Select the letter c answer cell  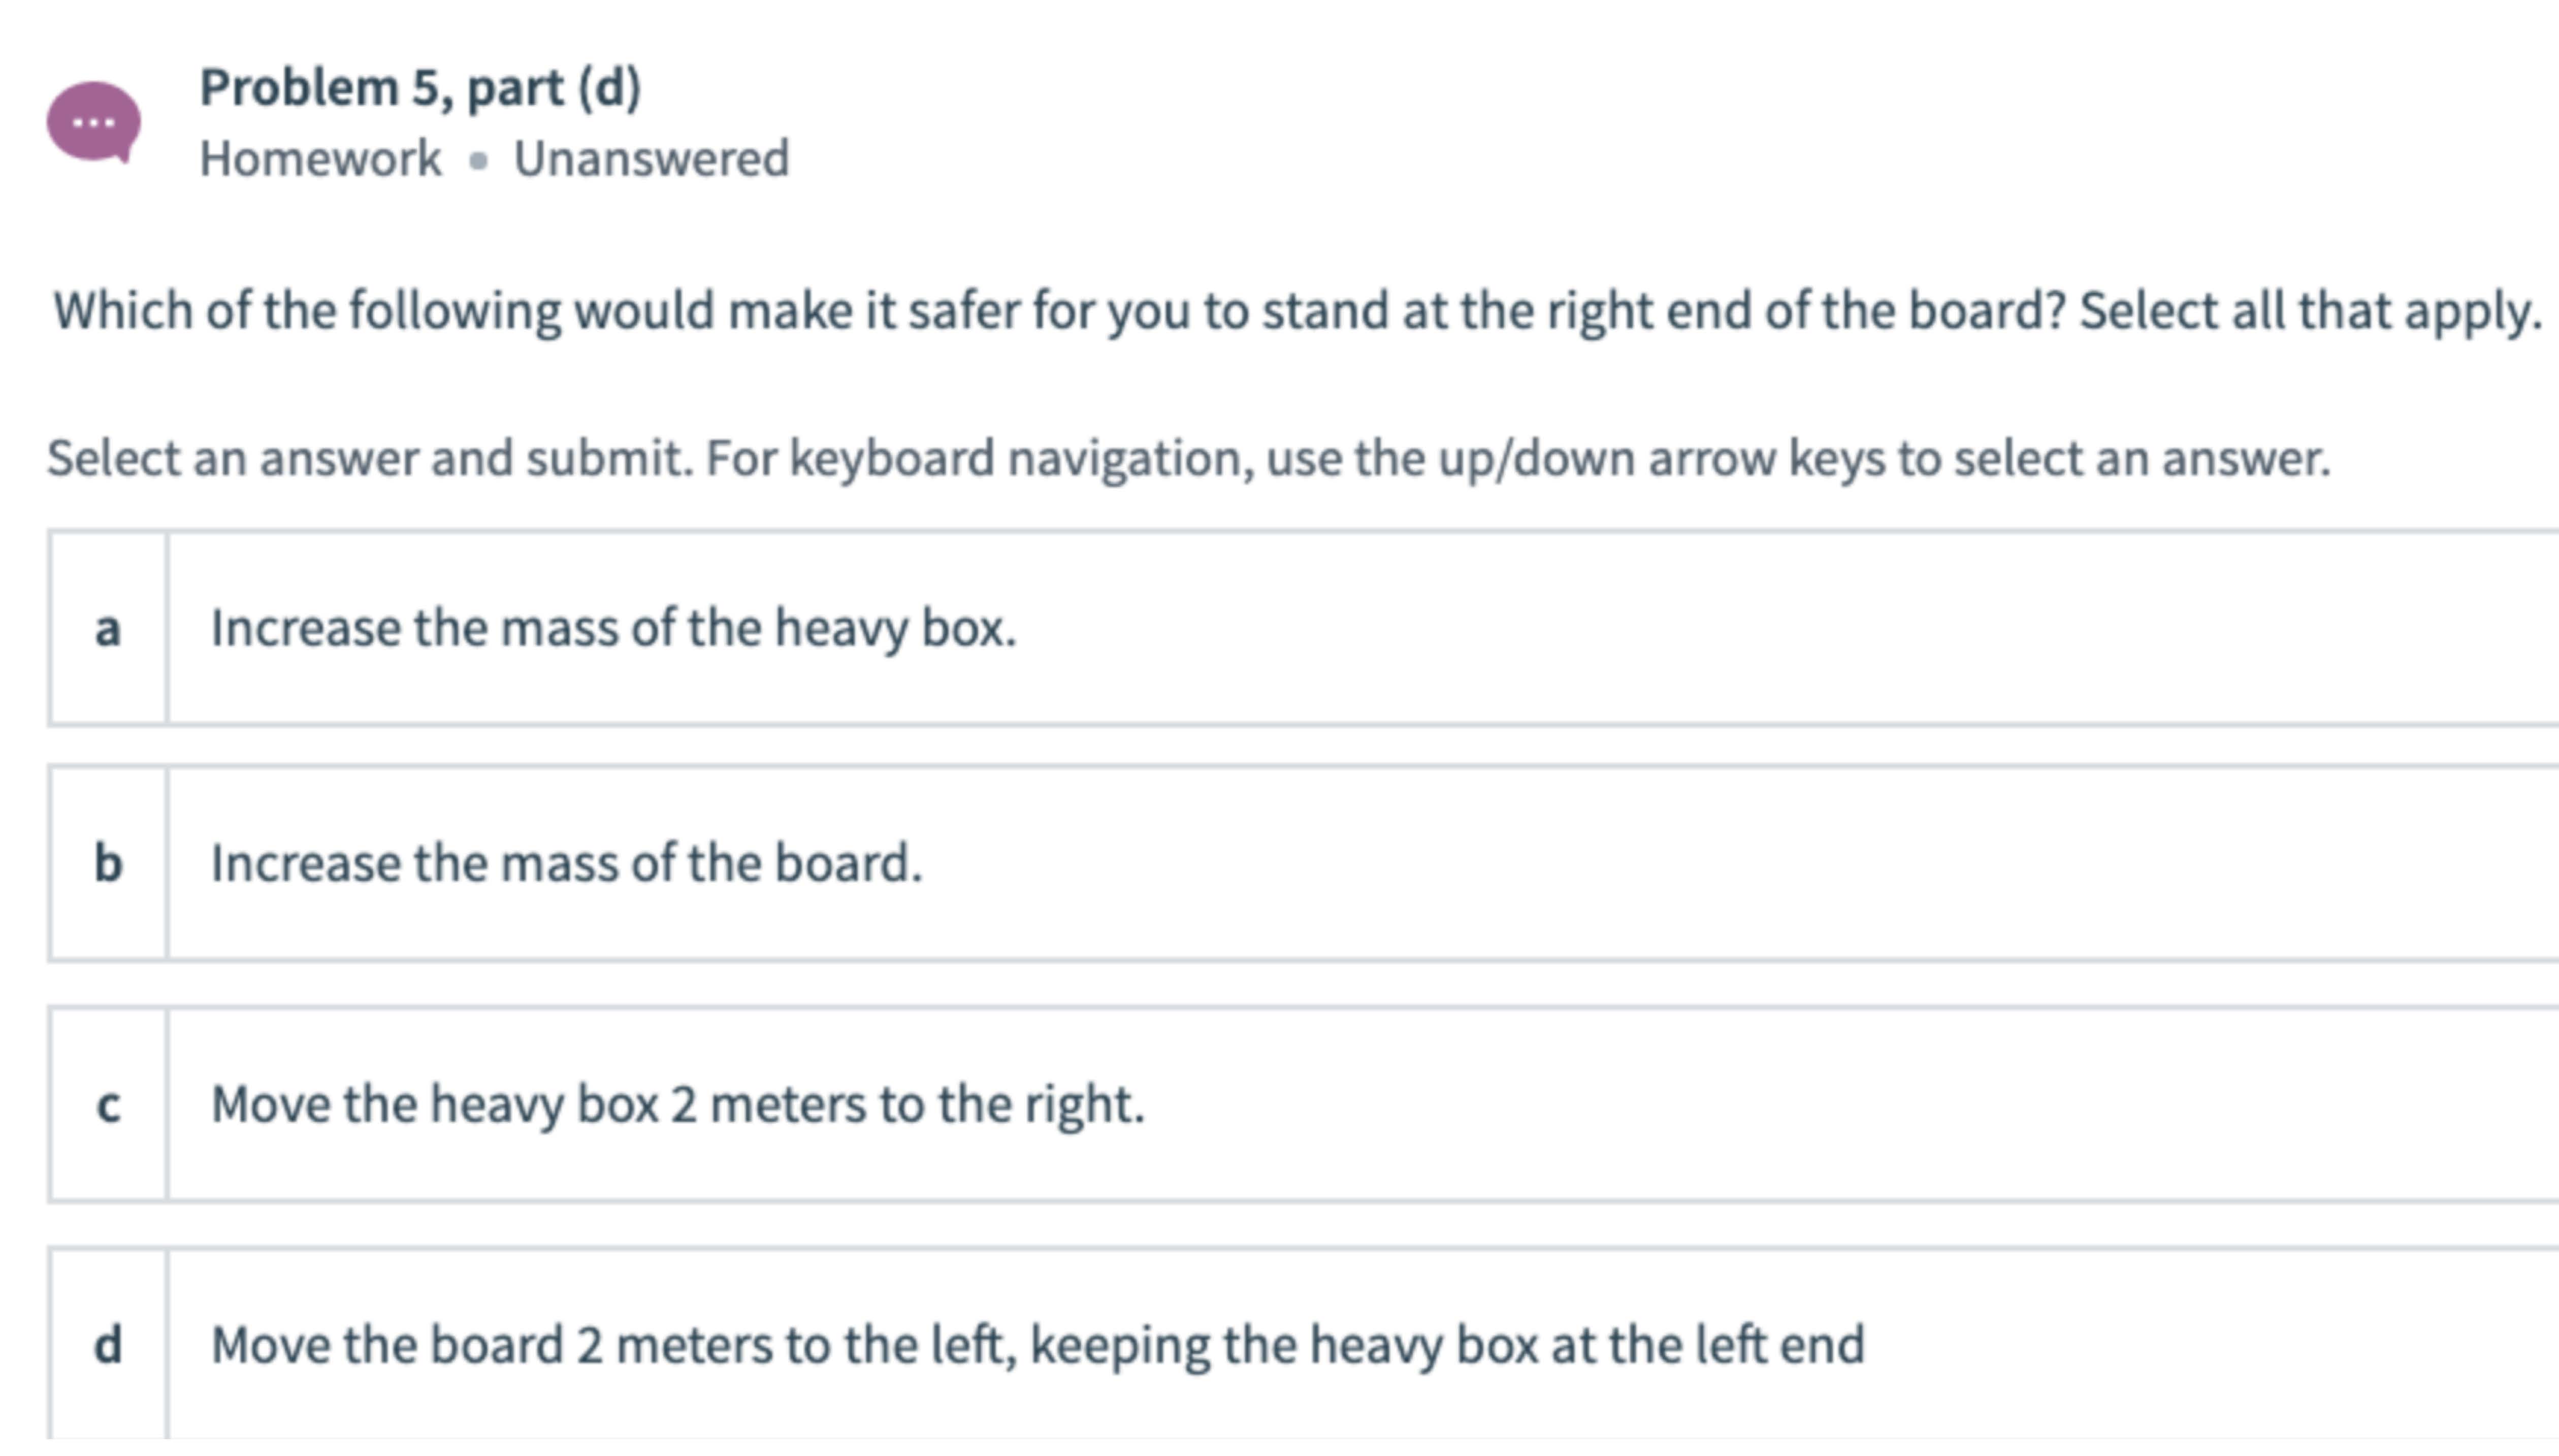point(108,1104)
